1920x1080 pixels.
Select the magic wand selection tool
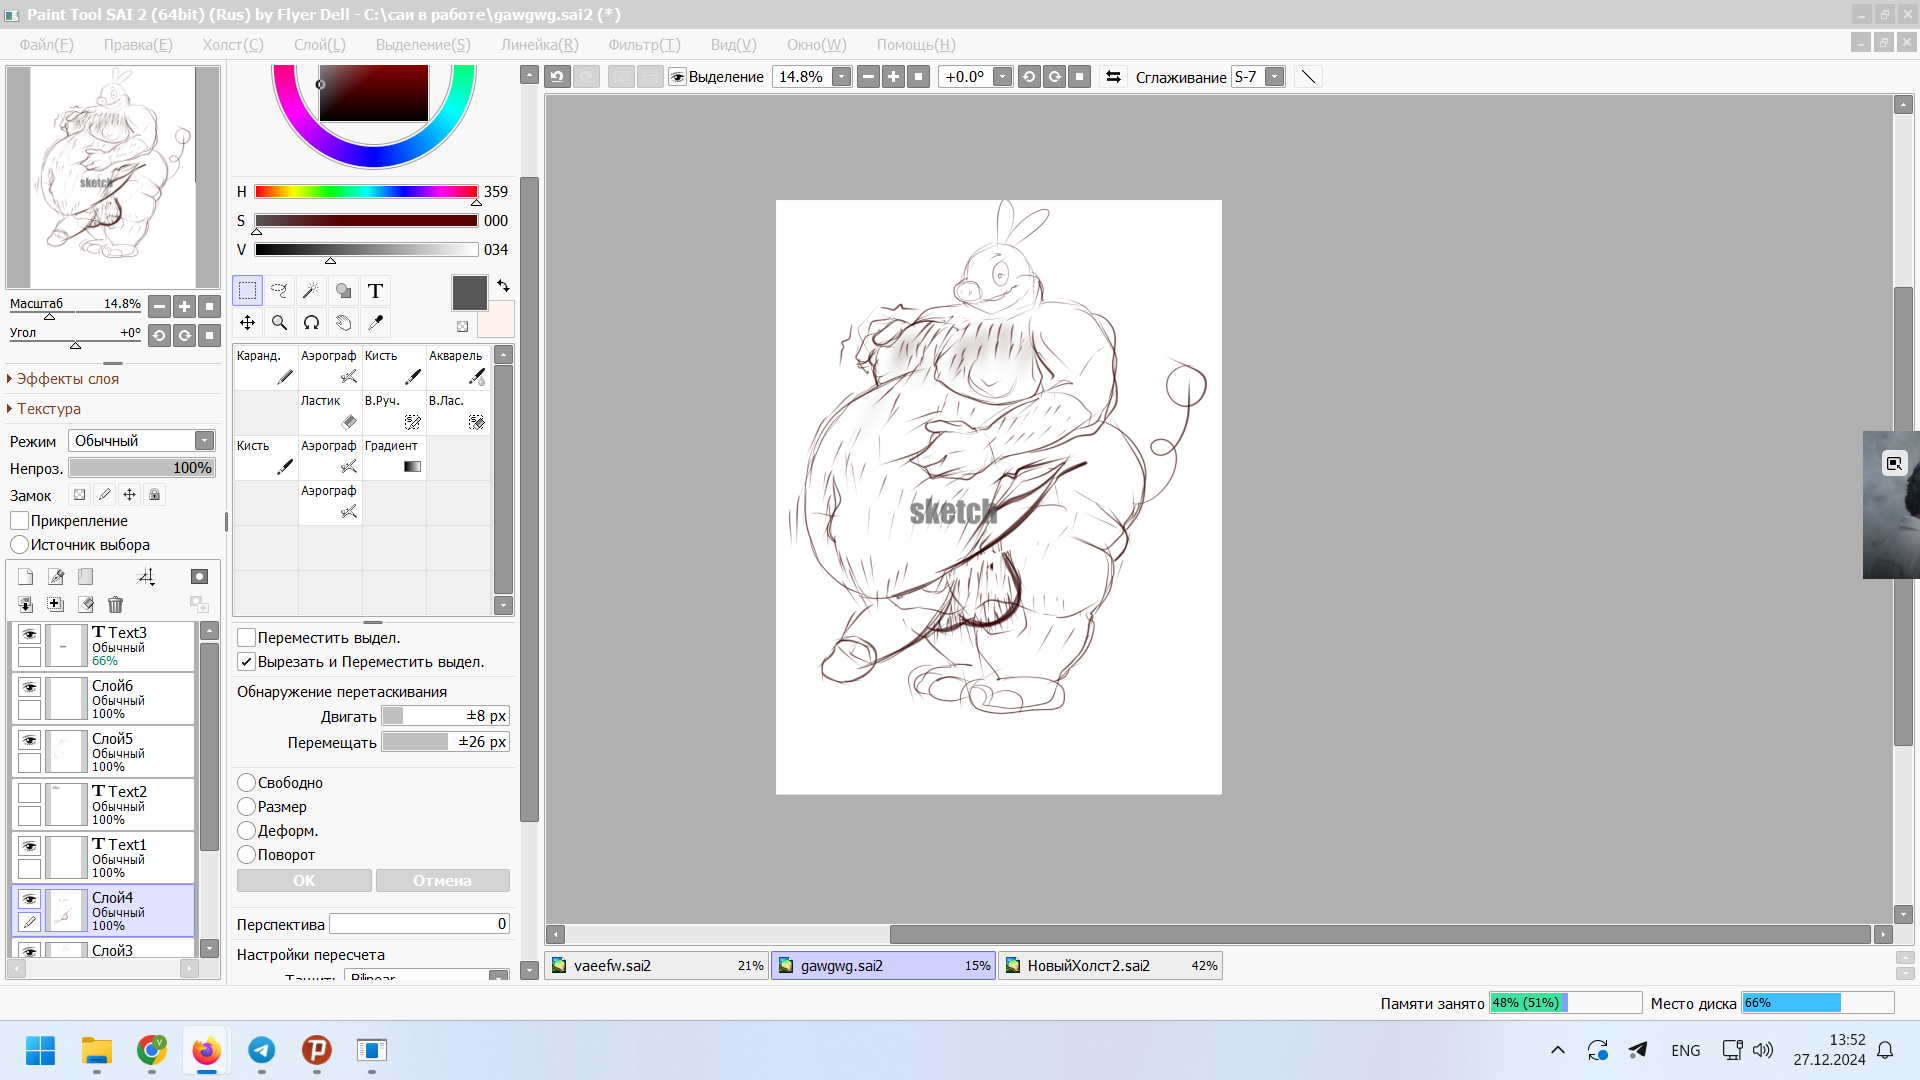click(x=311, y=291)
